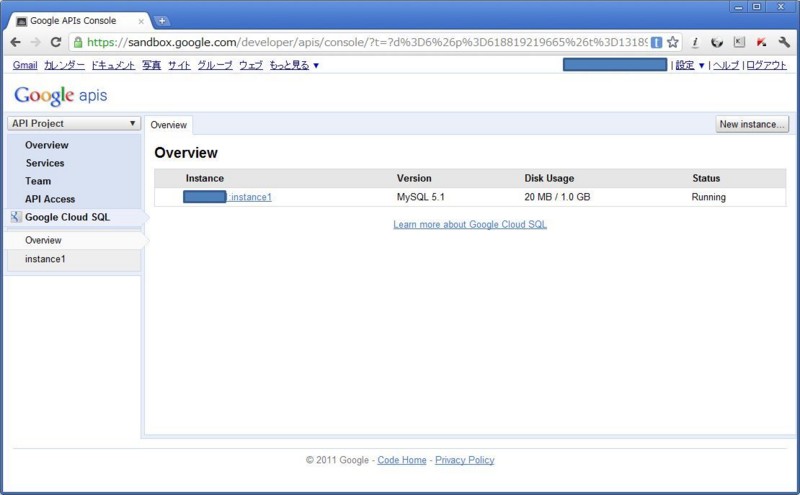
Task: Click the Running status cell
Action: [x=709, y=197]
